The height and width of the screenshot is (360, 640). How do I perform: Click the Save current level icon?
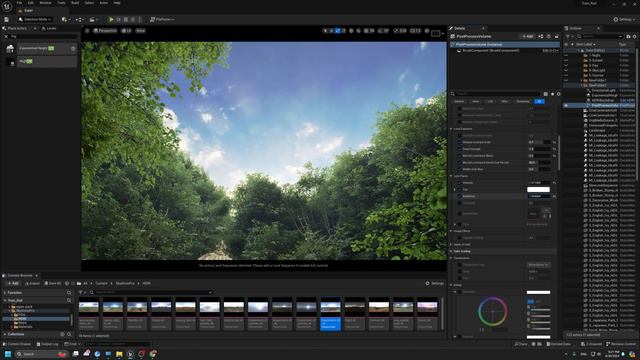(7, 19)
